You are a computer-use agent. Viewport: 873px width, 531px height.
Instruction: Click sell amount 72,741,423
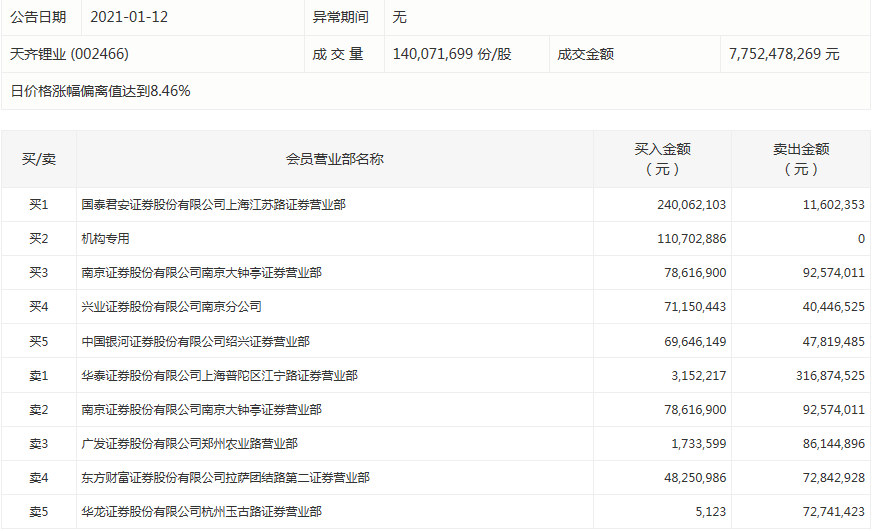833,512
